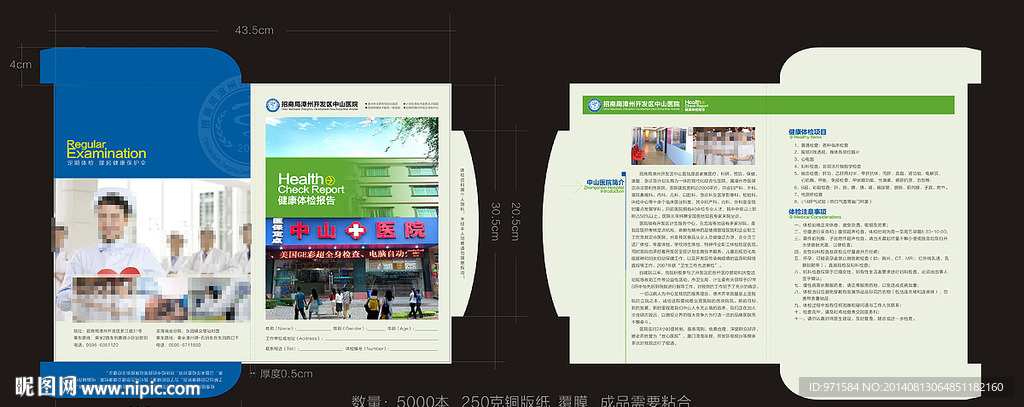This screenshot has width=1024, height=407.
Task: Select the 中山医院简介 section heading
Action: click(605, 182)
